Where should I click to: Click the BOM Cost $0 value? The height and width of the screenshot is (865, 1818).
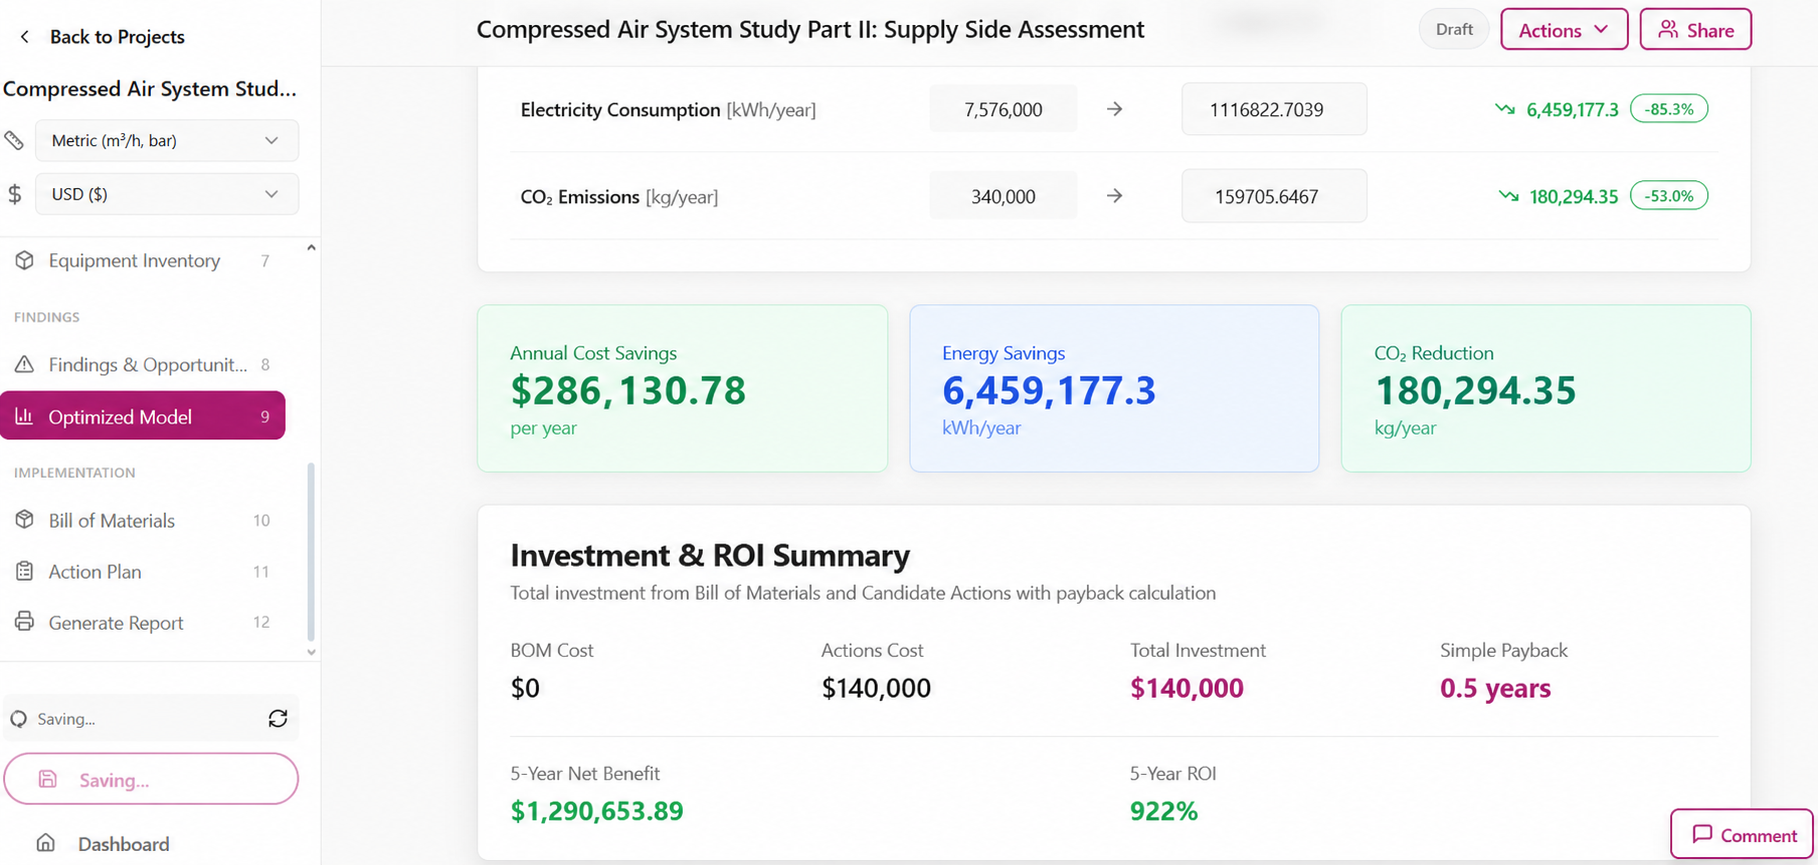[525, 688]
